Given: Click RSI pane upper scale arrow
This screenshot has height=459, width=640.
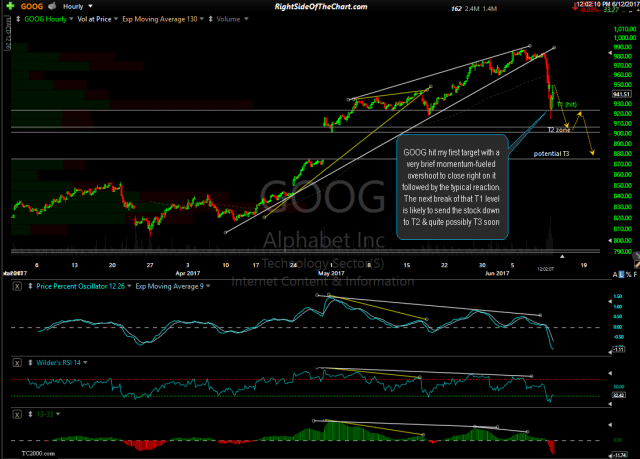Looking at the screenshot, I should coord(610,373).
